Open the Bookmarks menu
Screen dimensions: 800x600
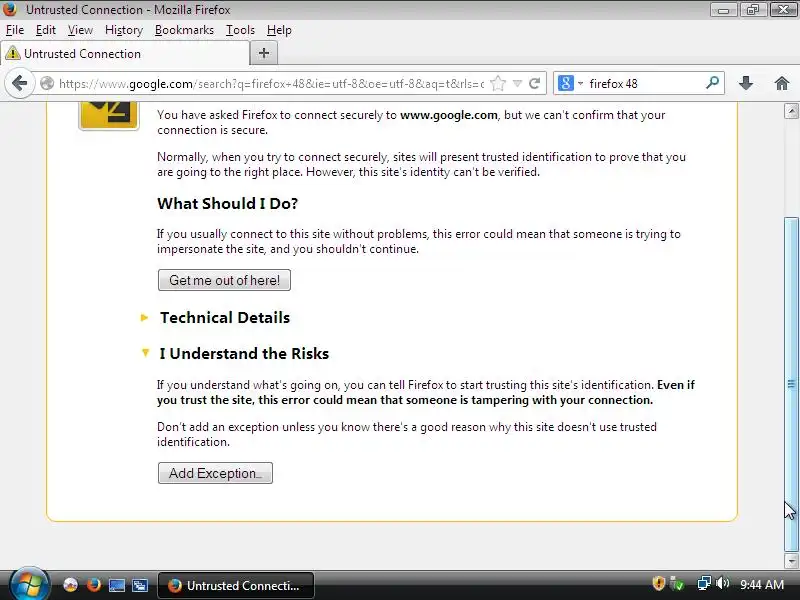pos(184,30)
